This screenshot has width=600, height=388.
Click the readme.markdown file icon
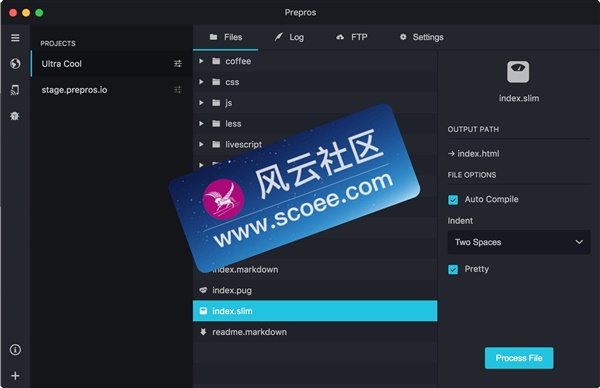[x=203, y=332]
